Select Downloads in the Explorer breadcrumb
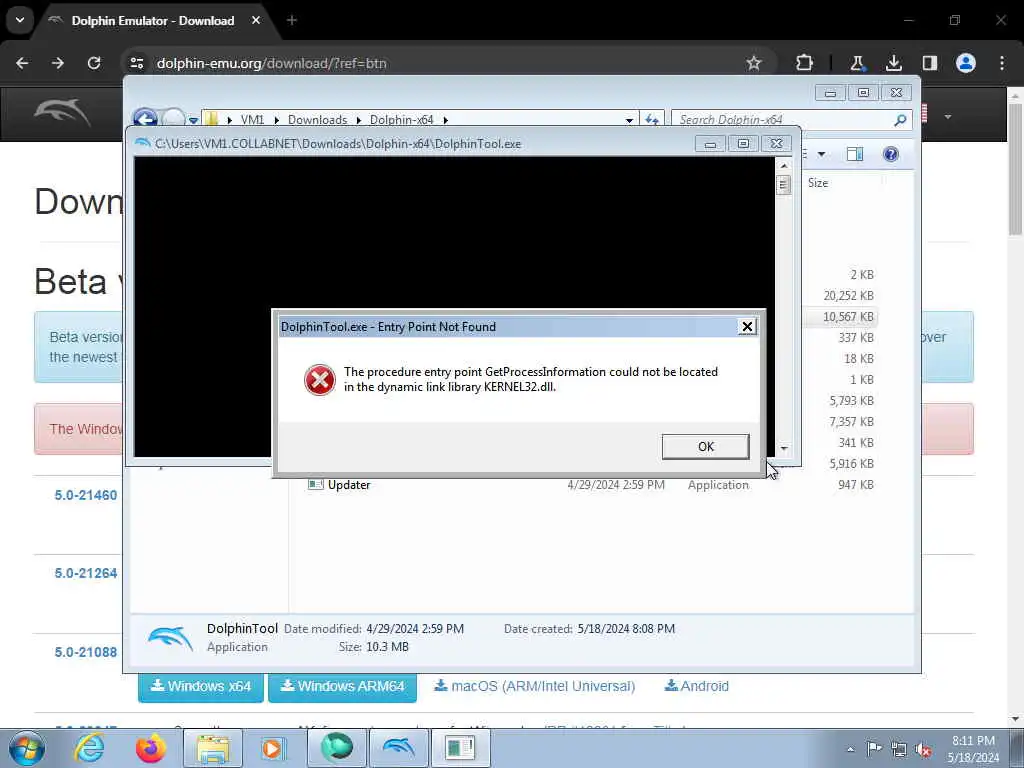 (x=317, y=120)
